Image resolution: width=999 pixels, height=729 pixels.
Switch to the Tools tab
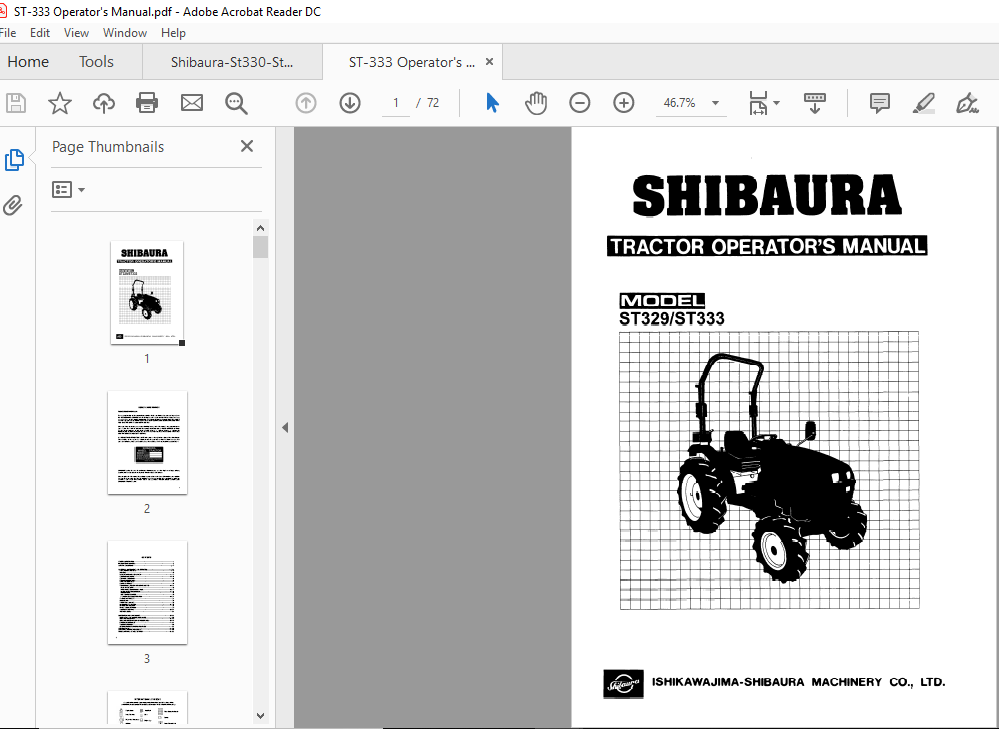pyautogui.click(x=96, y=62)
